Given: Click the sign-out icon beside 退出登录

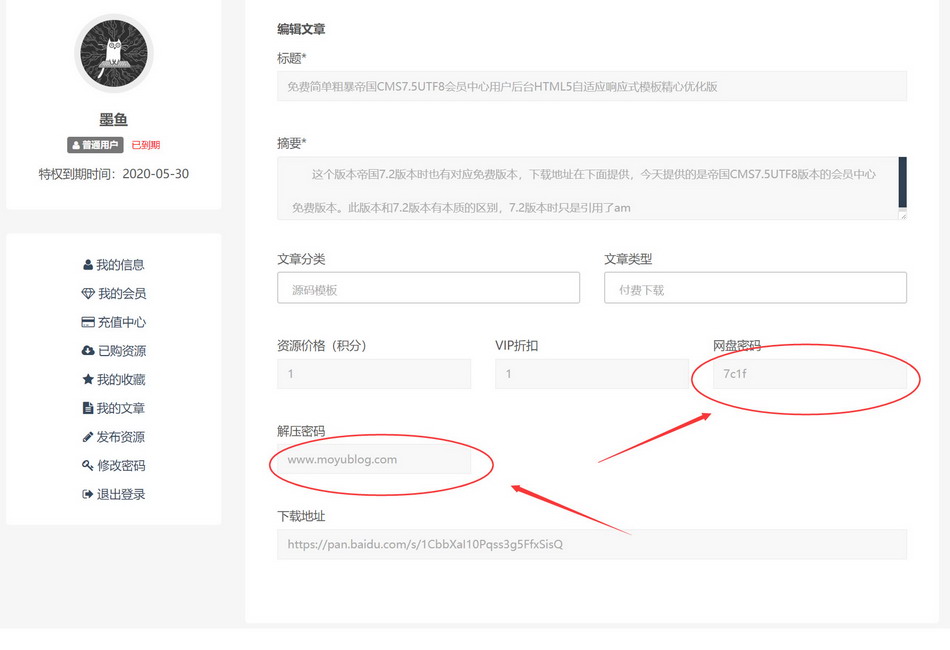Looking at the screenshot, I should (88, 494).
